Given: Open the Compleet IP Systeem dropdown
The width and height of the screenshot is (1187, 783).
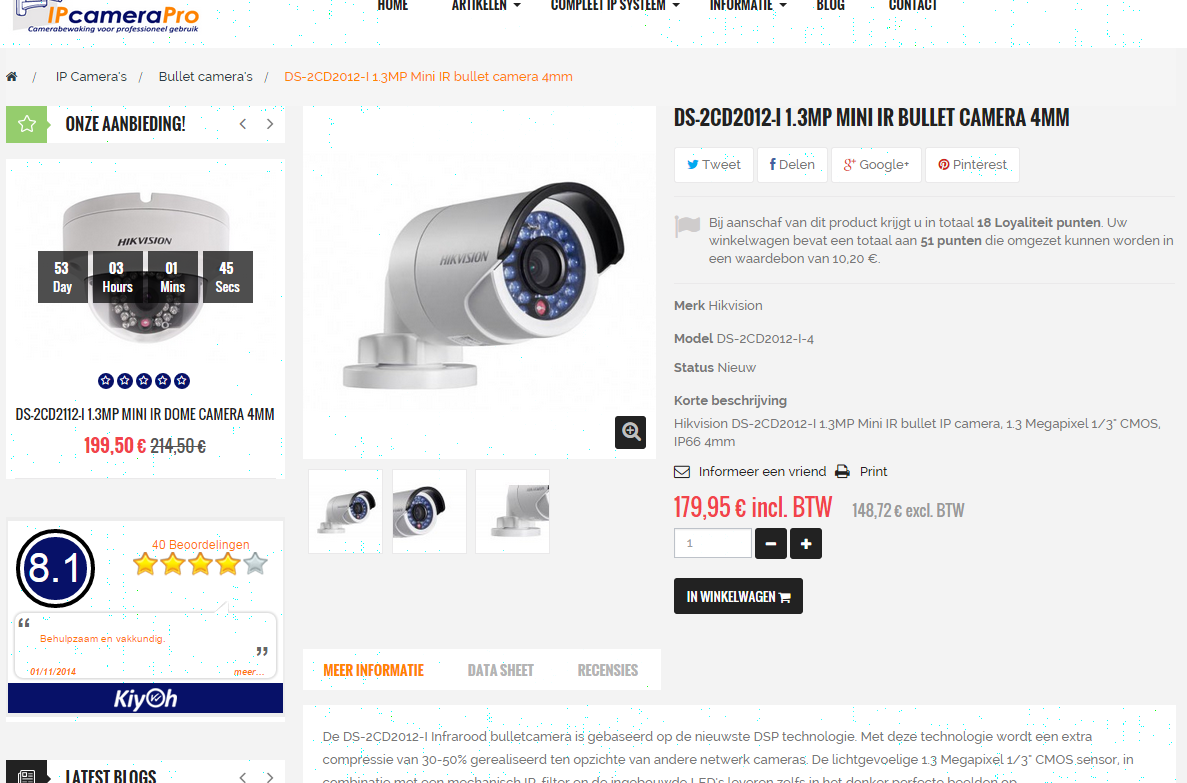Looking at the screenshot, I should point(615,6).
